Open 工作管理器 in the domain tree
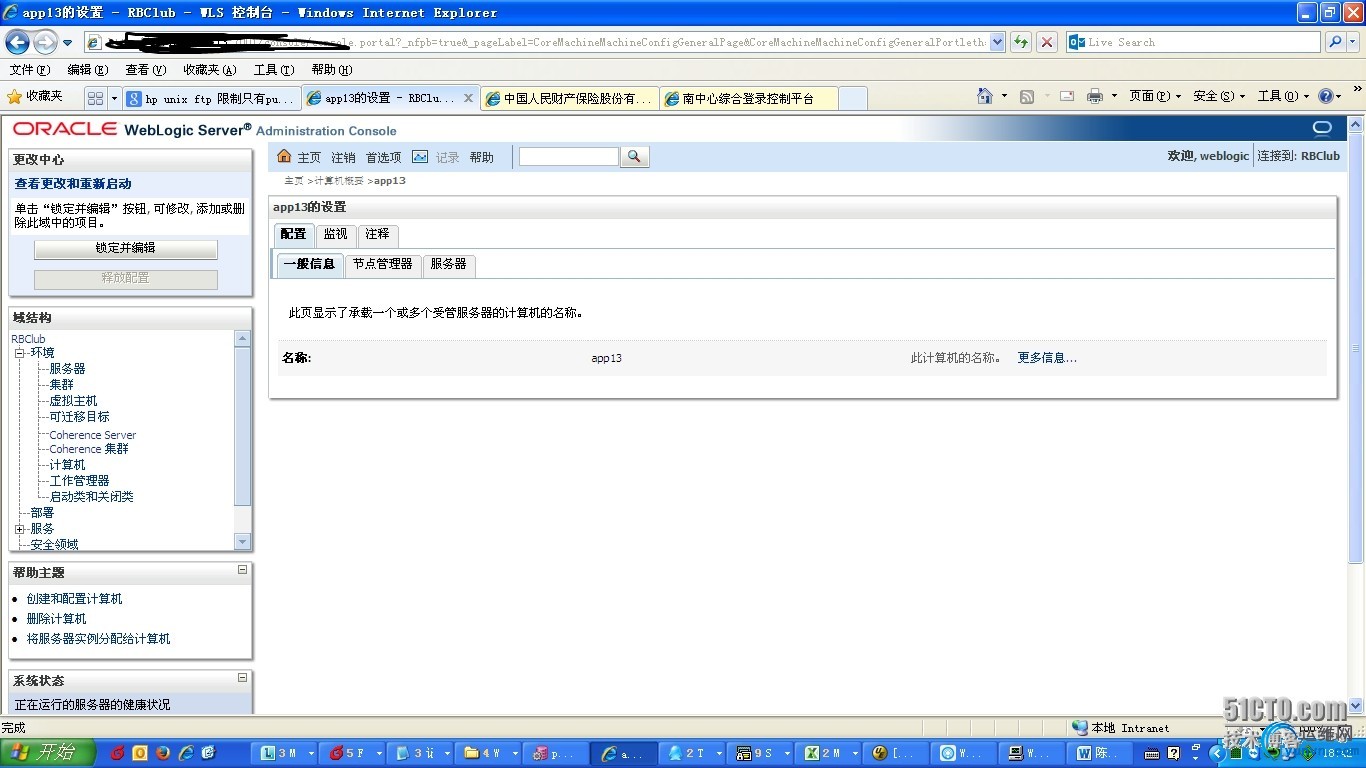 [80, 481]
